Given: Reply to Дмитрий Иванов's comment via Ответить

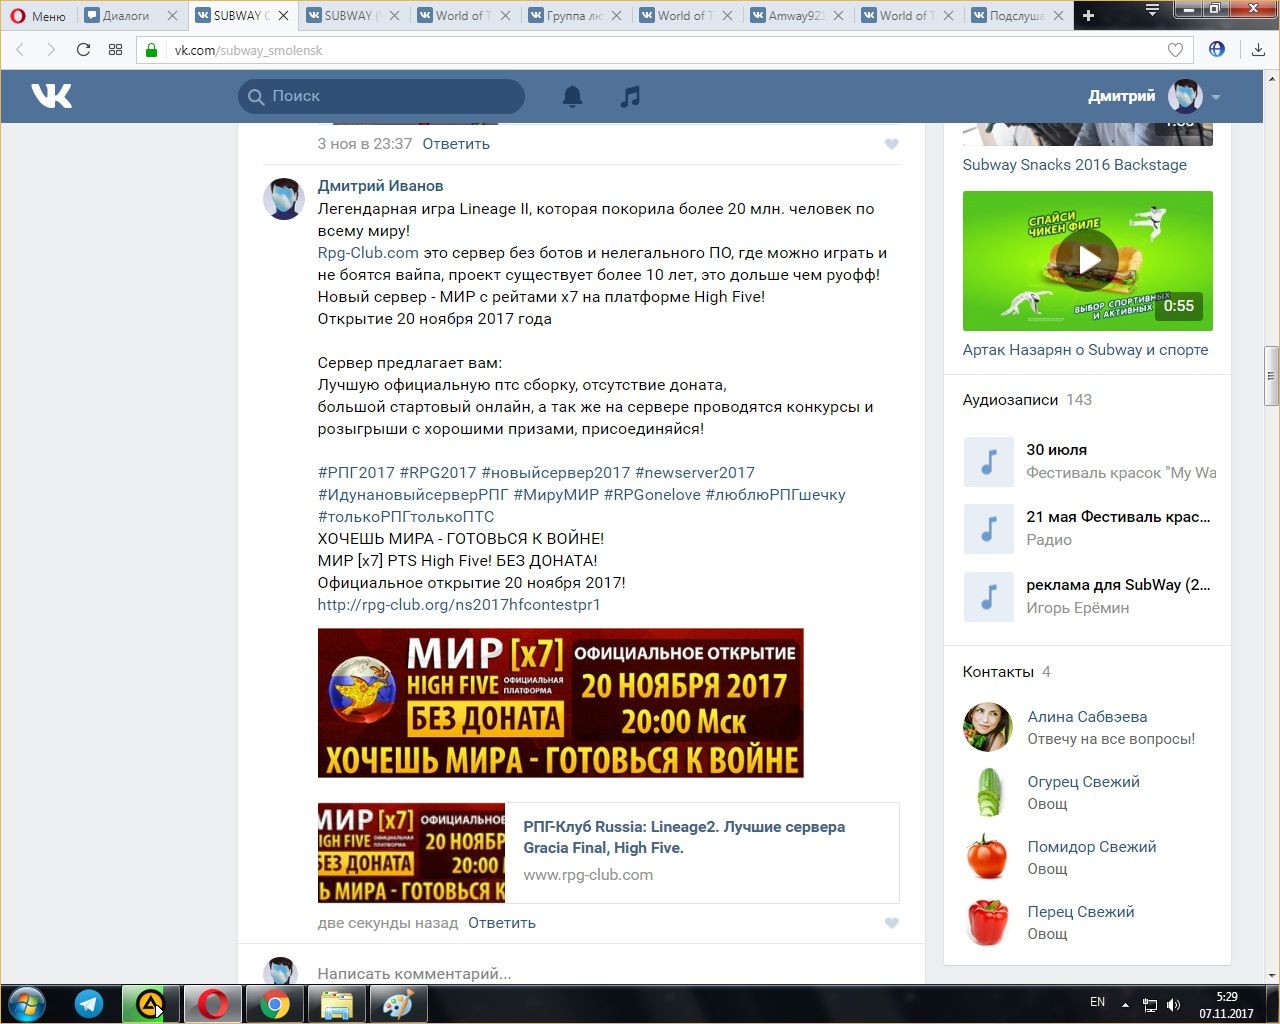Looking at the screenshot, I should (x=502, y=923).
